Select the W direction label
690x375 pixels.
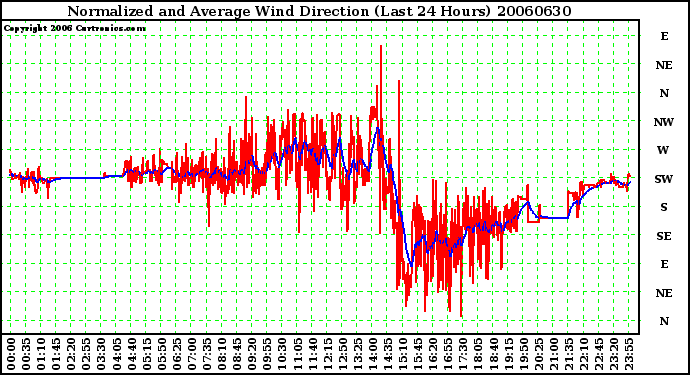[664, 150]
